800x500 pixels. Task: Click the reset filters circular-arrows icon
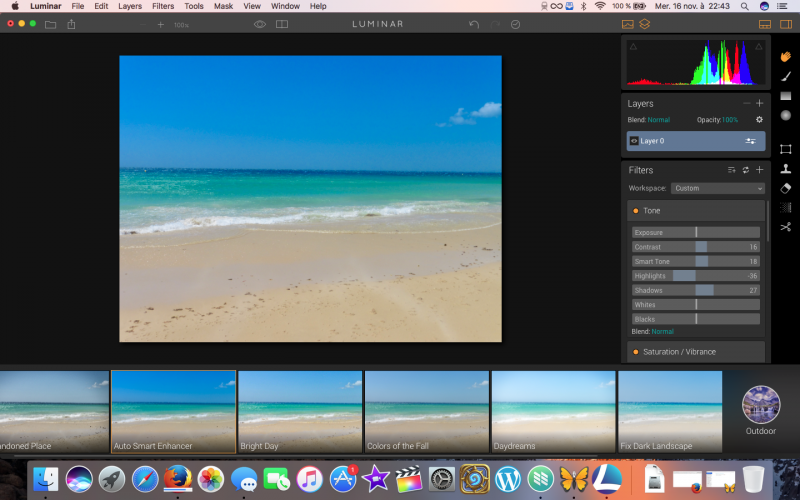(x=745, y=170)
